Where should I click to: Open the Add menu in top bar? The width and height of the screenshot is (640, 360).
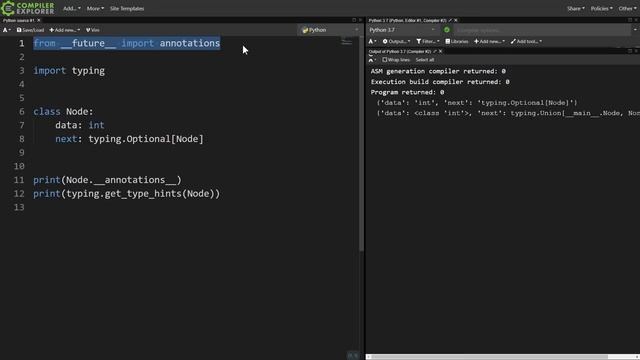(x=71, y=8)
